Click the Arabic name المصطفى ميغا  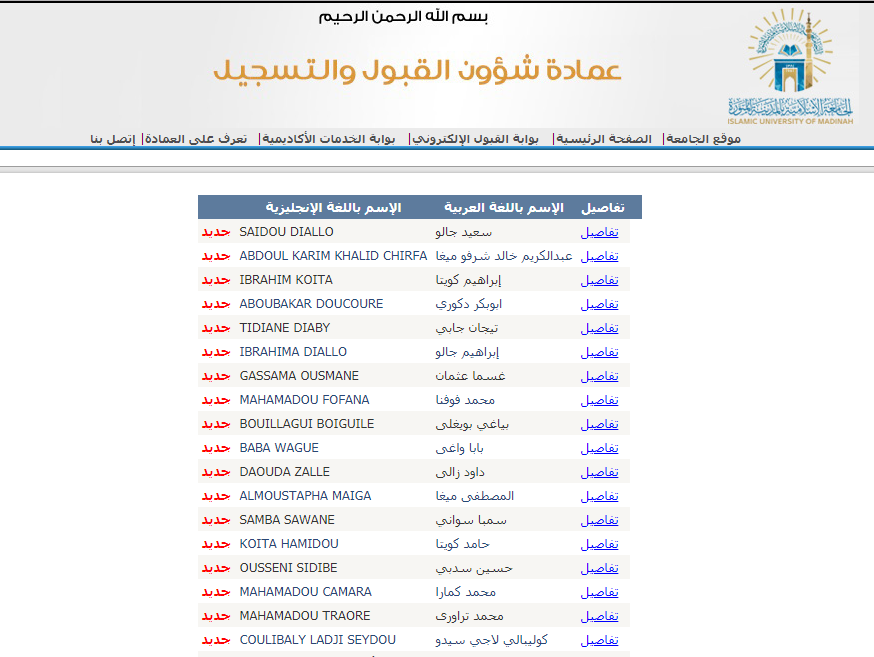pyautogui.click(x=475, y=495)
